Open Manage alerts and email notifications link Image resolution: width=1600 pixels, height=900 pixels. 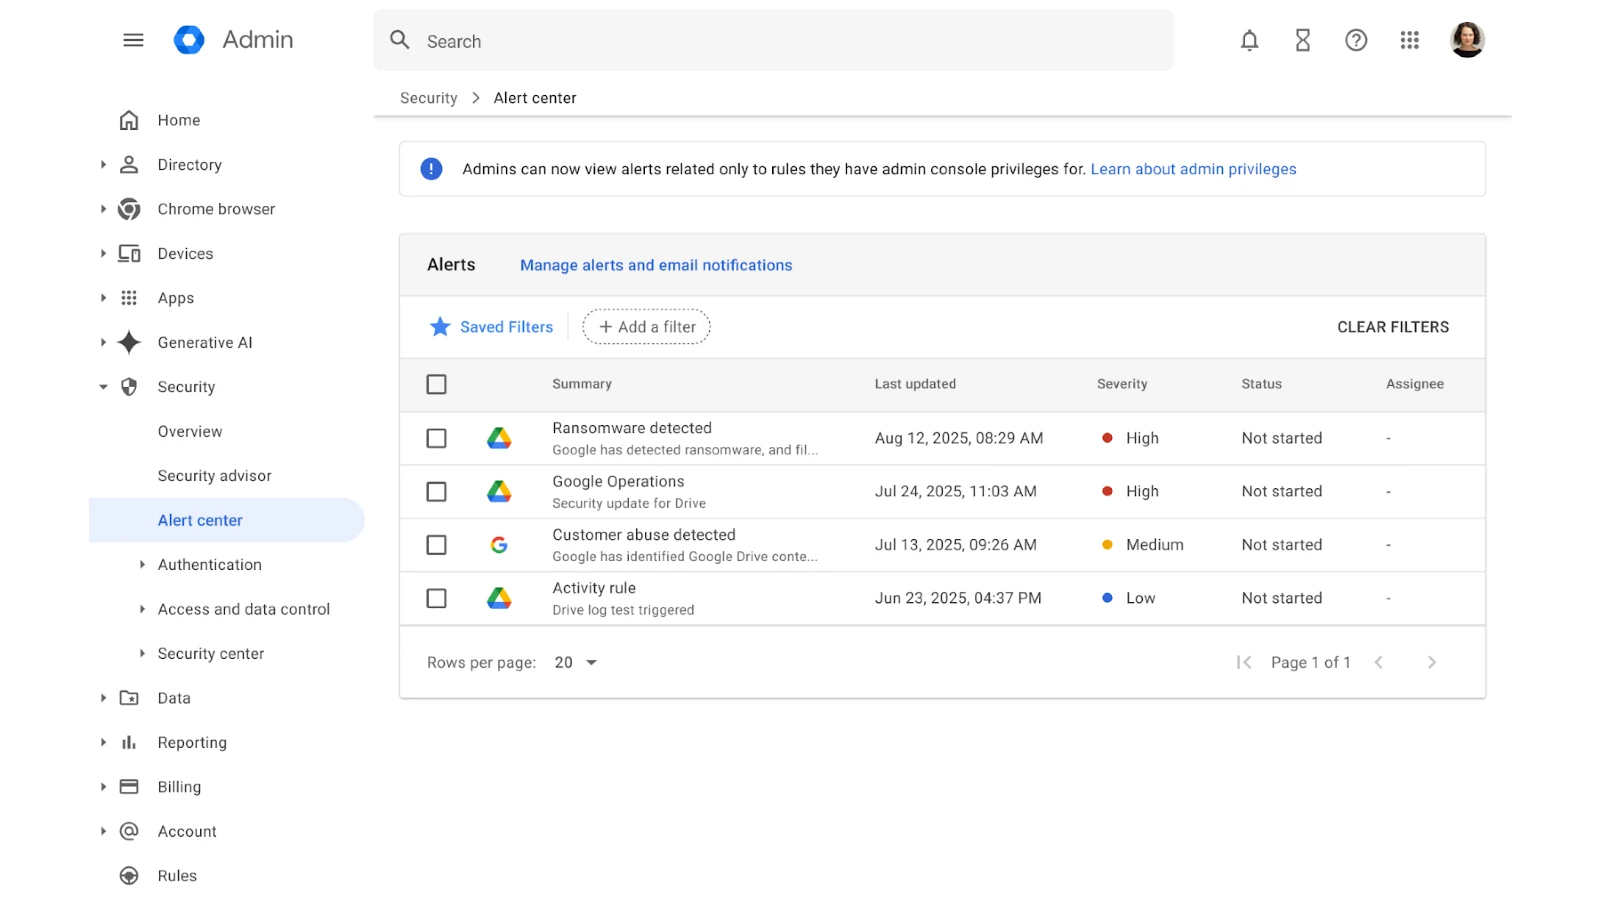click(x=655, y=265)
